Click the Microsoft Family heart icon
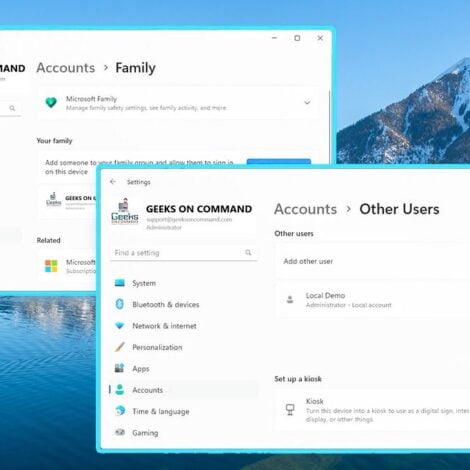Viewport: 470px width, 470px height. click(x=51, y=102)
